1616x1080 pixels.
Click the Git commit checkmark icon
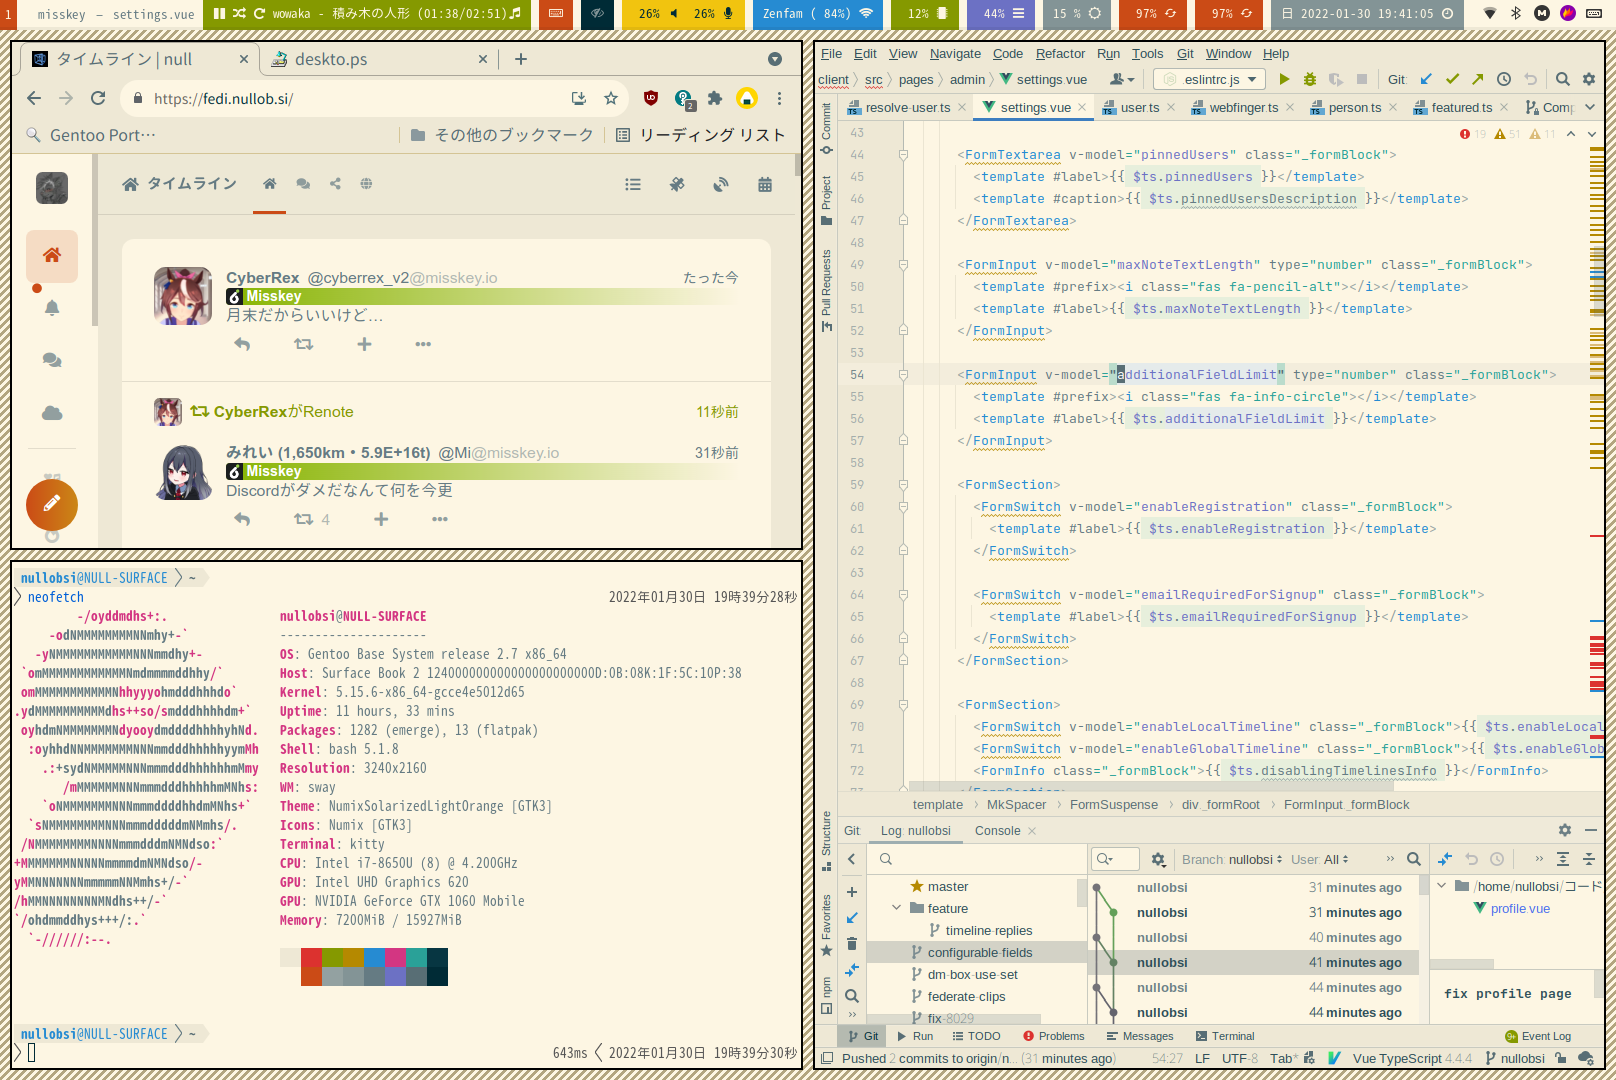pyautogui.click(x=1452, y=79)
